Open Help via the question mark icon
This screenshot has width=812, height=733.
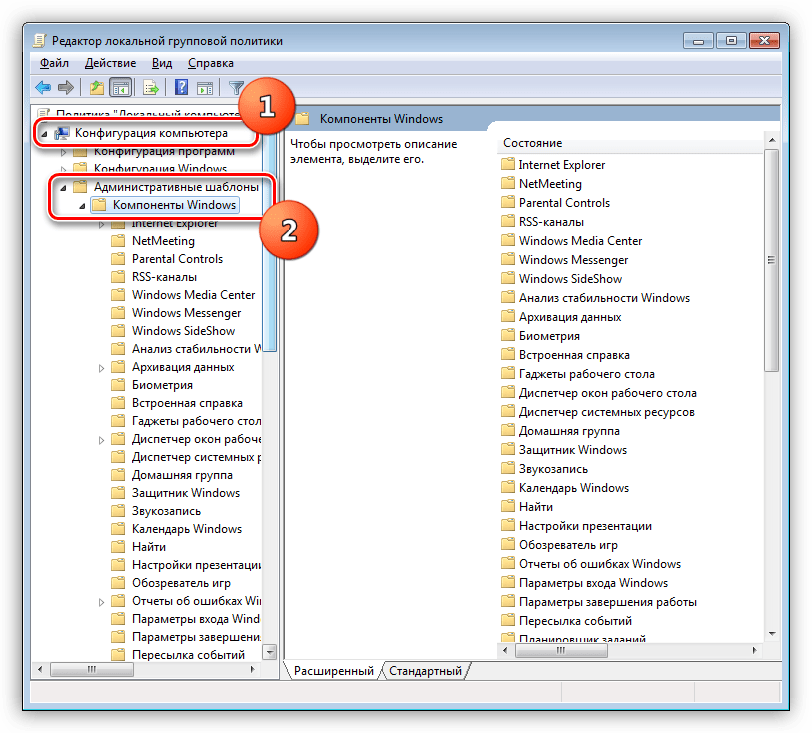182,87
